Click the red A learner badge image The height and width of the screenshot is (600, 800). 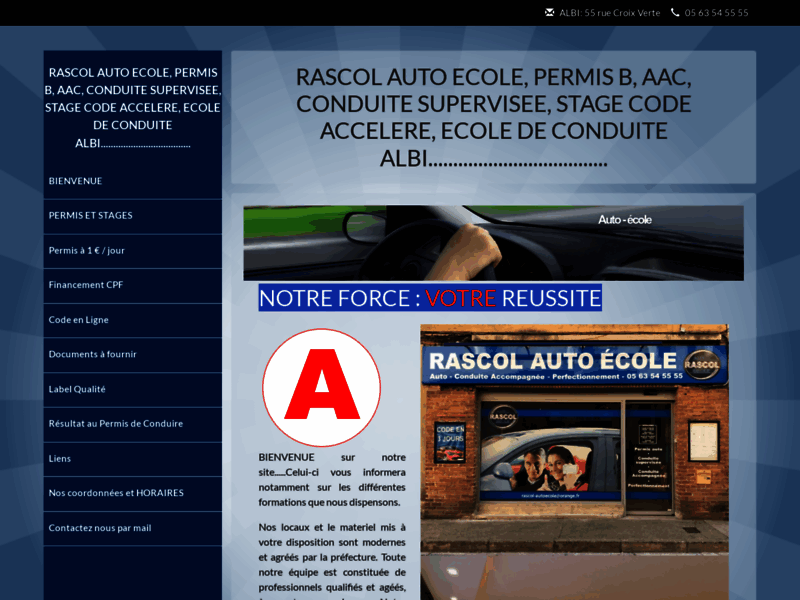(x=321, y=388)
